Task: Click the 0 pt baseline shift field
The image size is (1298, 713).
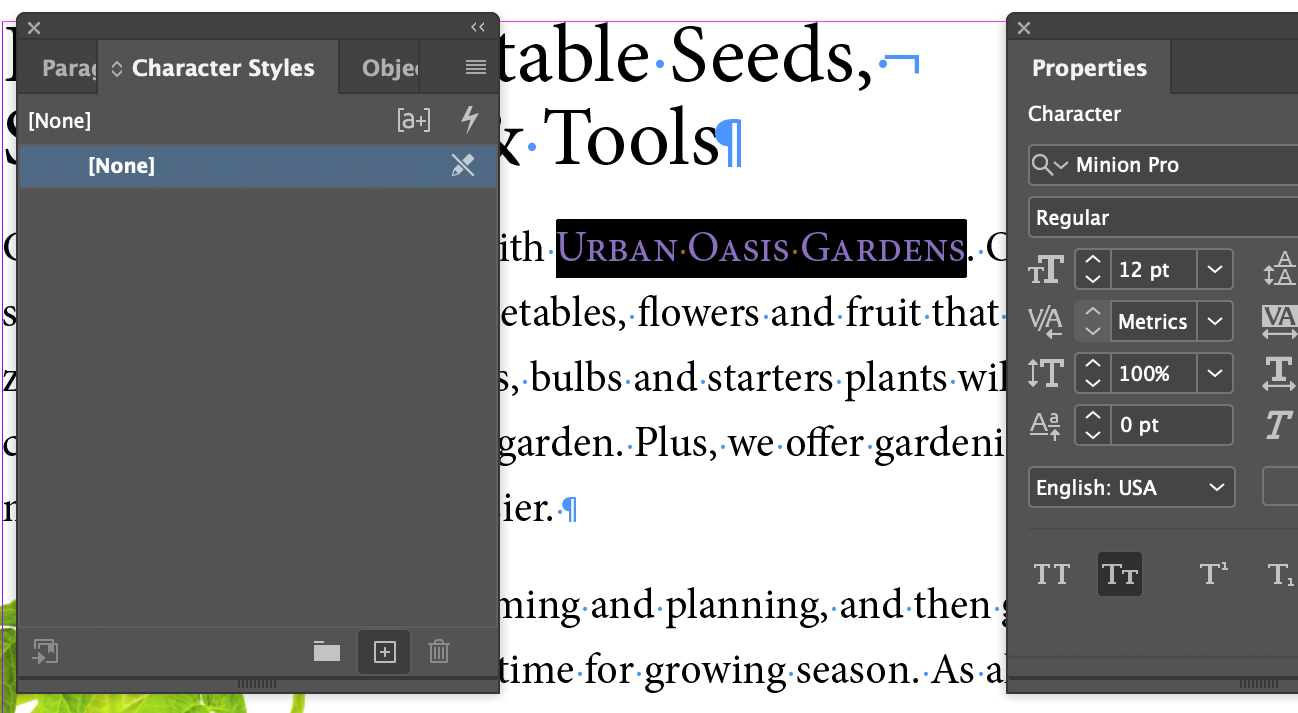Action: [x=1172, y=425]
